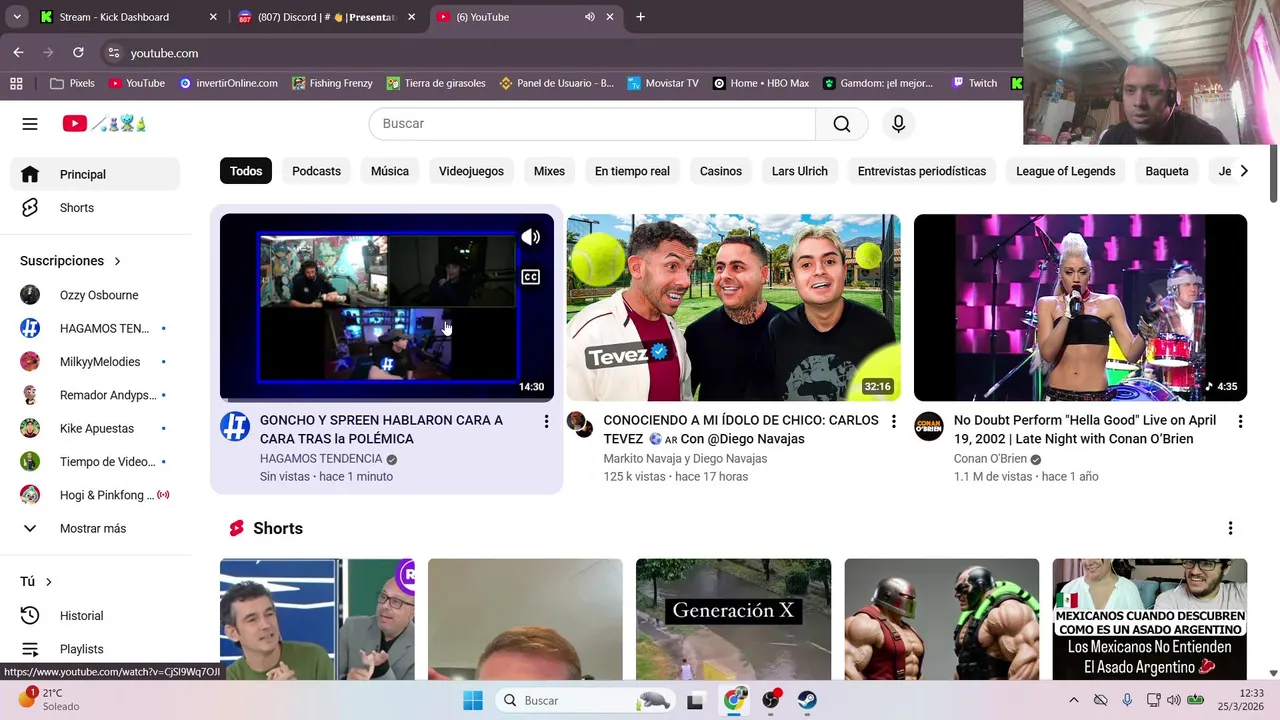Open the Shorts shelf options menu

pyautogui.click(x=1230, y=528)
